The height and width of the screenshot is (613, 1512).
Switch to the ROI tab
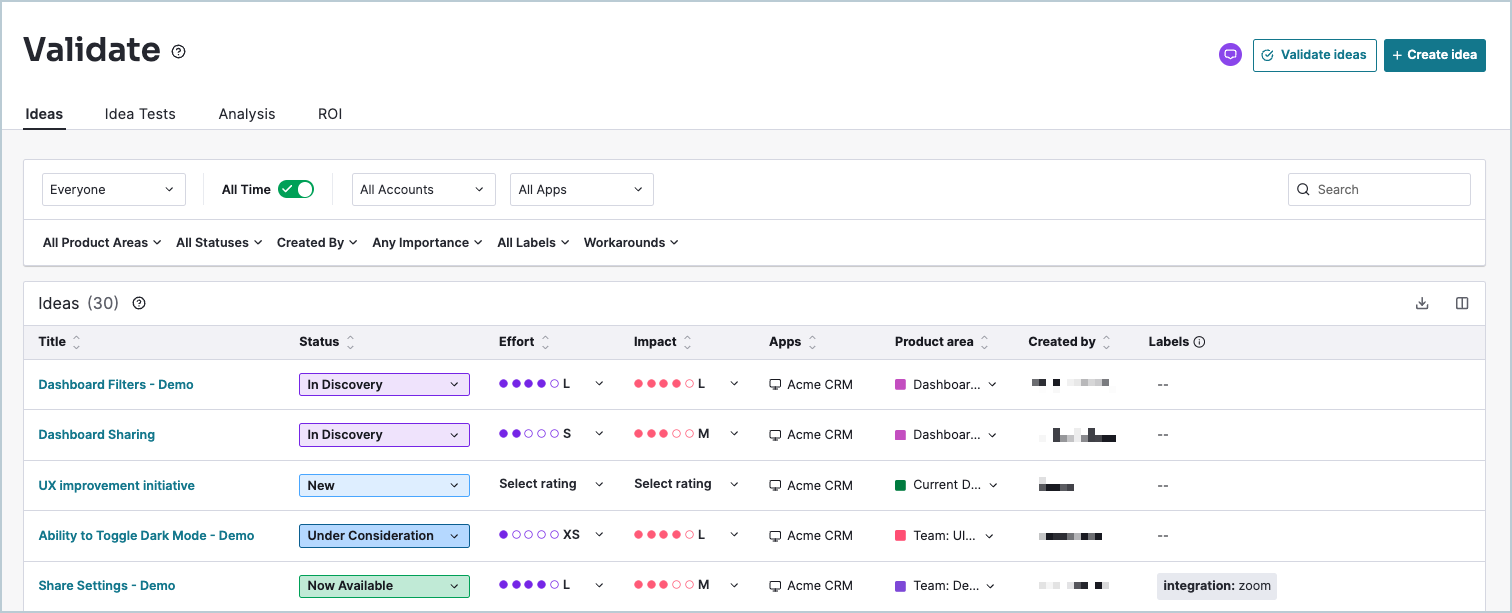[x=330, y=114]
